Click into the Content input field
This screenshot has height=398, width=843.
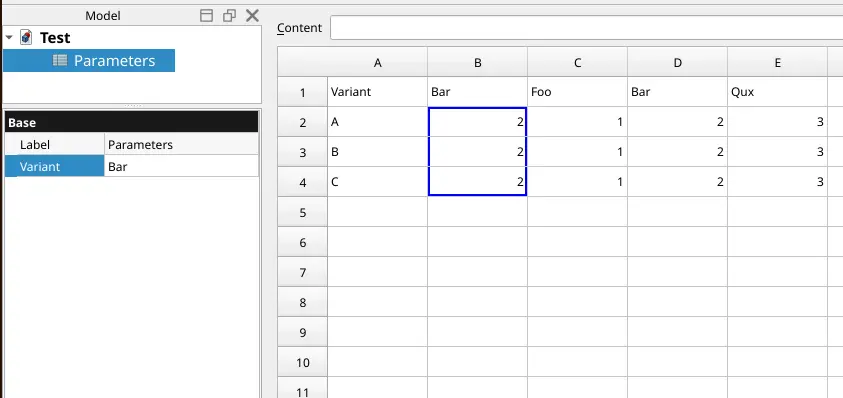[x=587, y=27]
